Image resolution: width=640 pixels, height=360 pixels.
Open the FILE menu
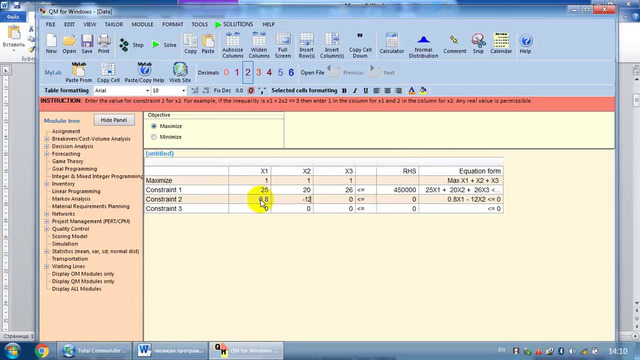pos(51,24)
